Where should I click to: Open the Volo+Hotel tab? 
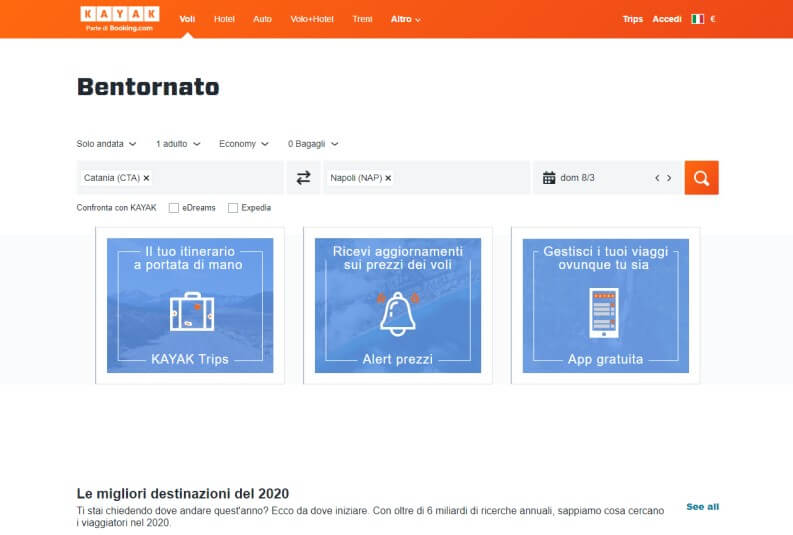coord(312,19)
